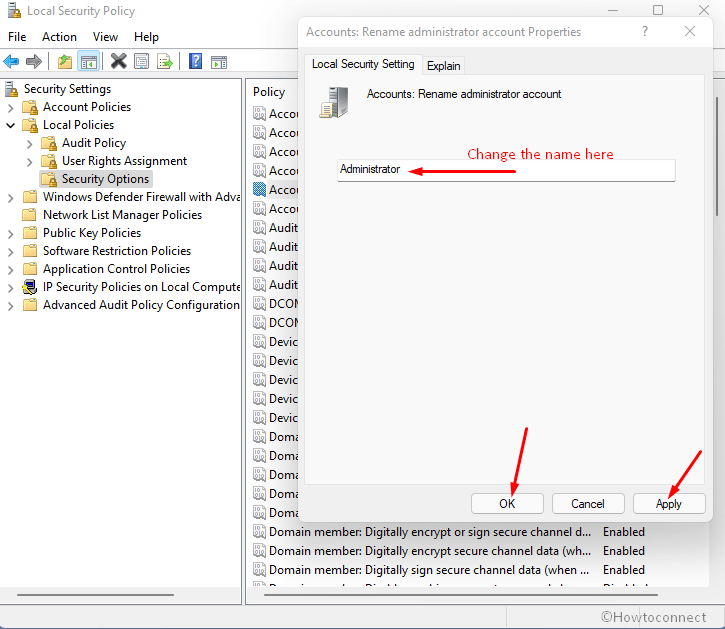
Task: Click the Account Policies folder icon
Action: click(30, 107)
